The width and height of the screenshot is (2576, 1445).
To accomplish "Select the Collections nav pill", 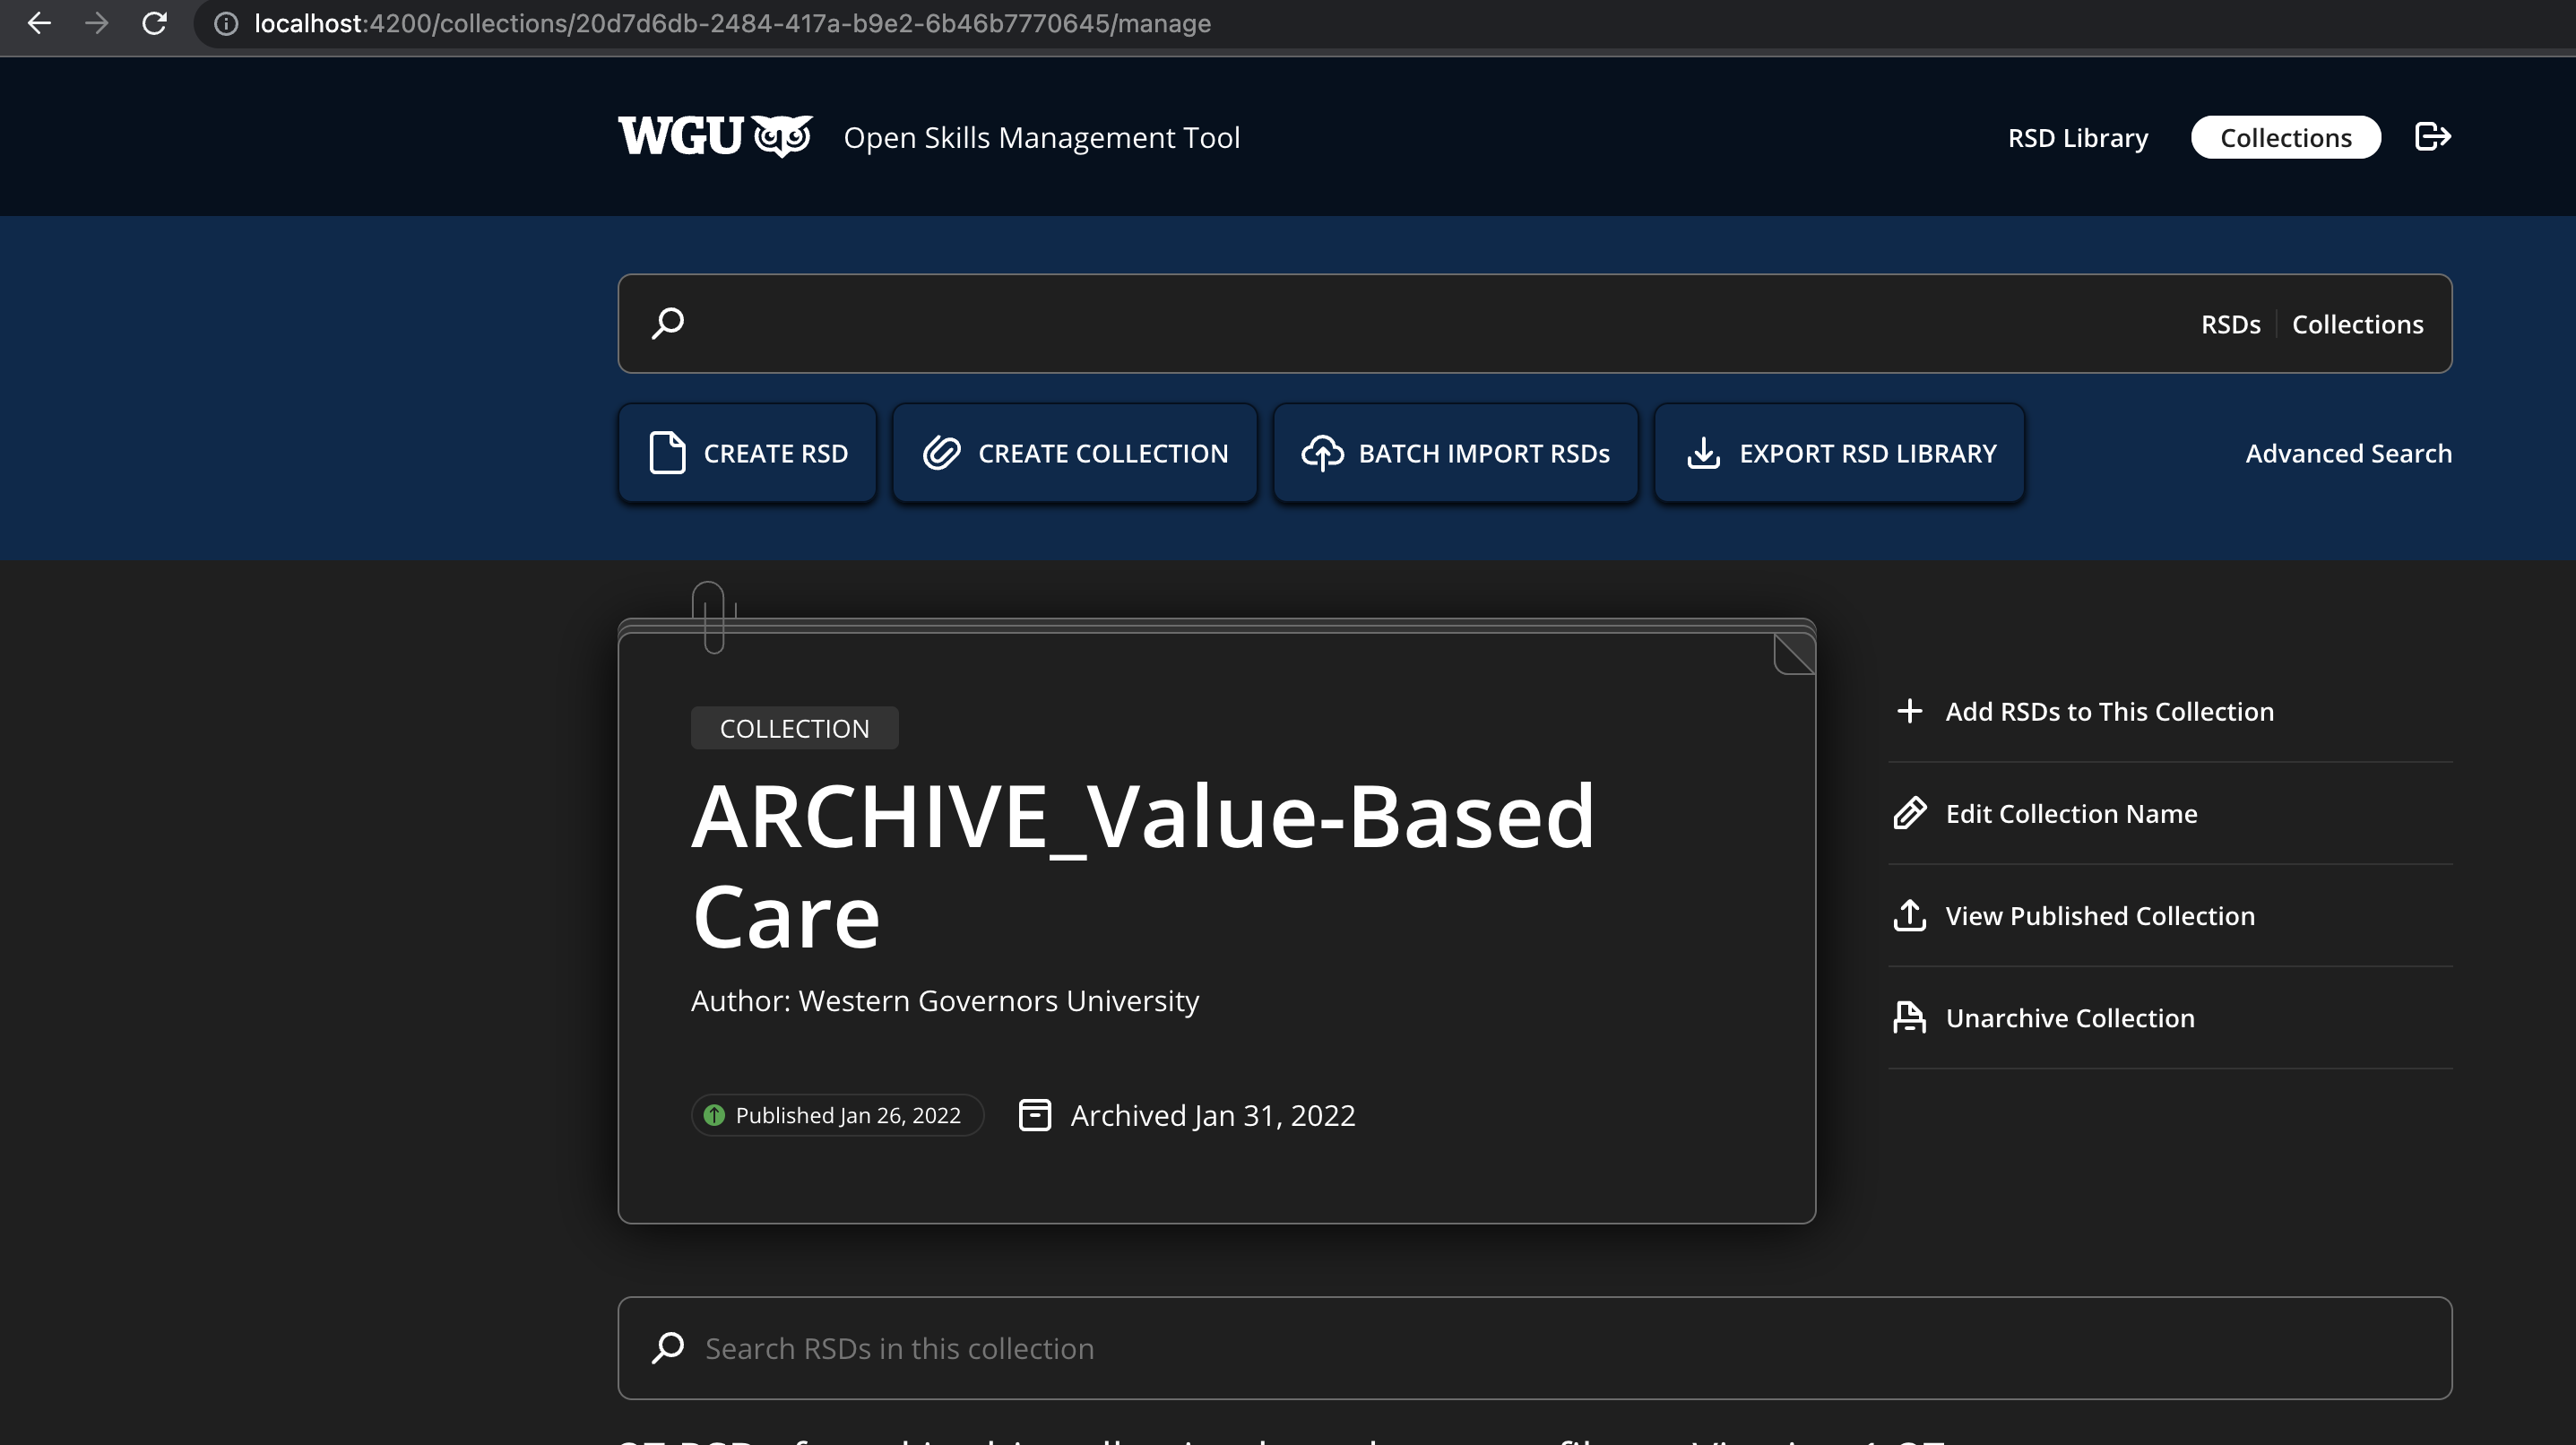I will pyautogui.click(x=2285, y=137).
